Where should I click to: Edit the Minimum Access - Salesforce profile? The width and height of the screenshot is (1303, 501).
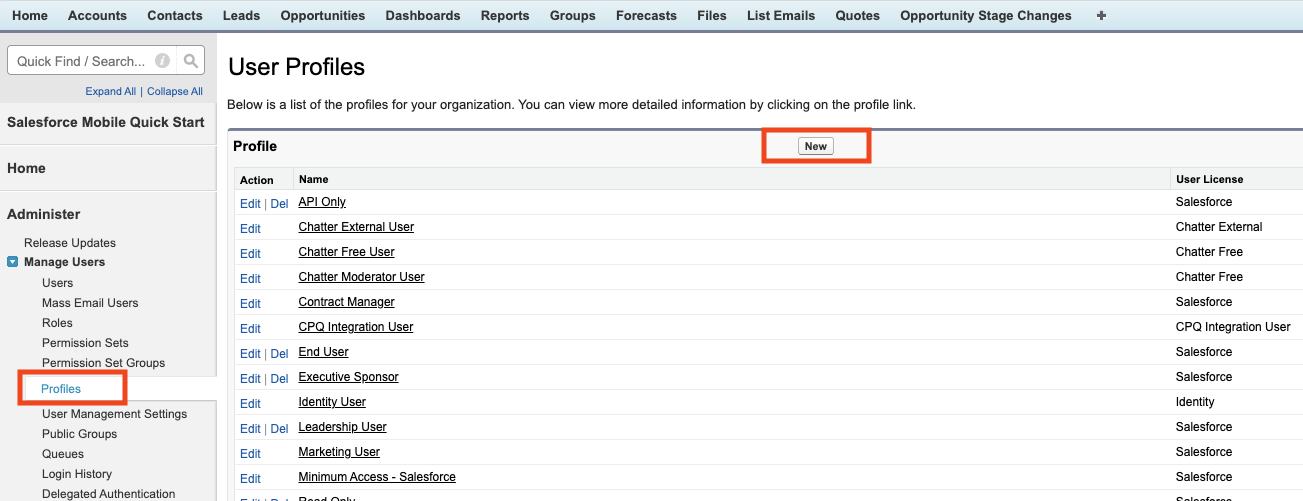[250, 478]
